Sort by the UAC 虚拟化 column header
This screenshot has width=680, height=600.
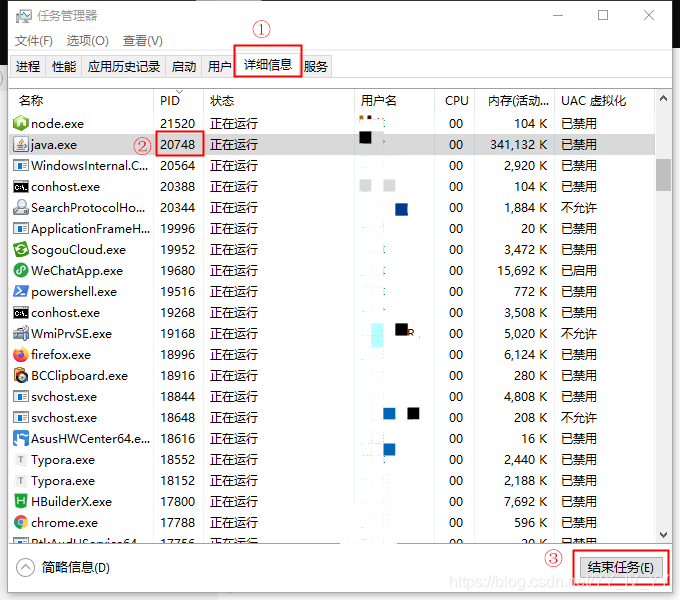click(604, 101)
